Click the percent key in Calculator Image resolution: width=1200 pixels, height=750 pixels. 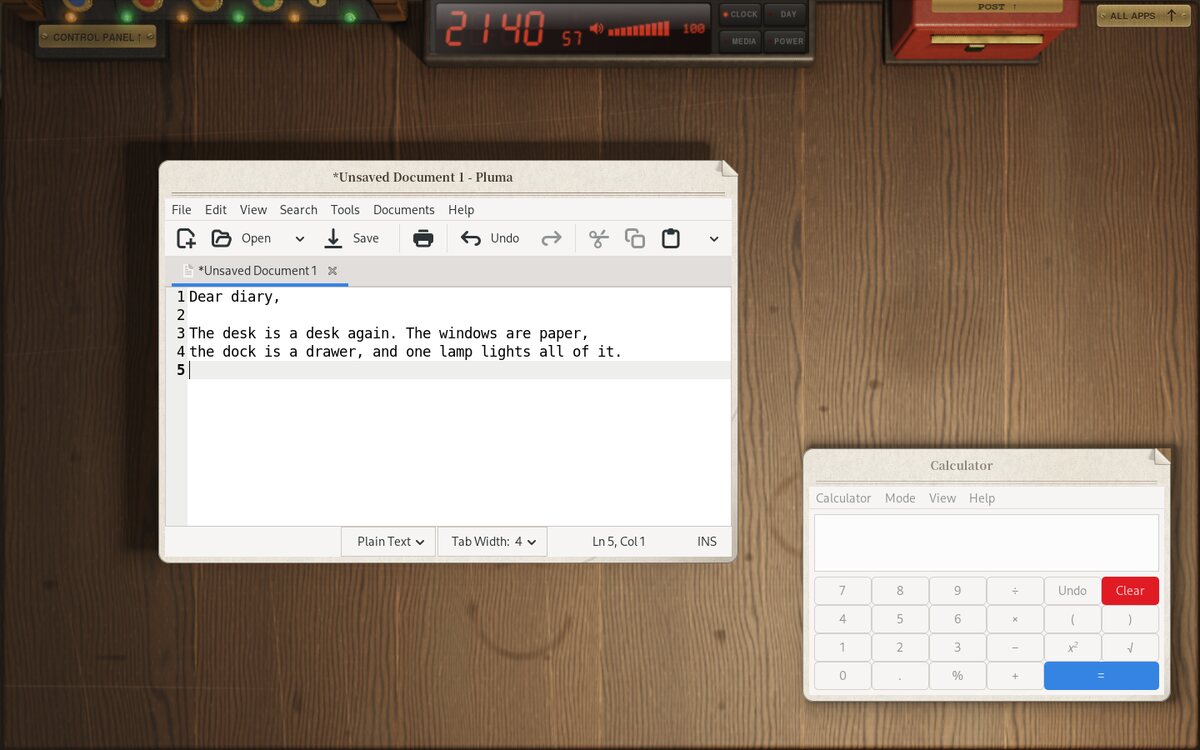957,675
